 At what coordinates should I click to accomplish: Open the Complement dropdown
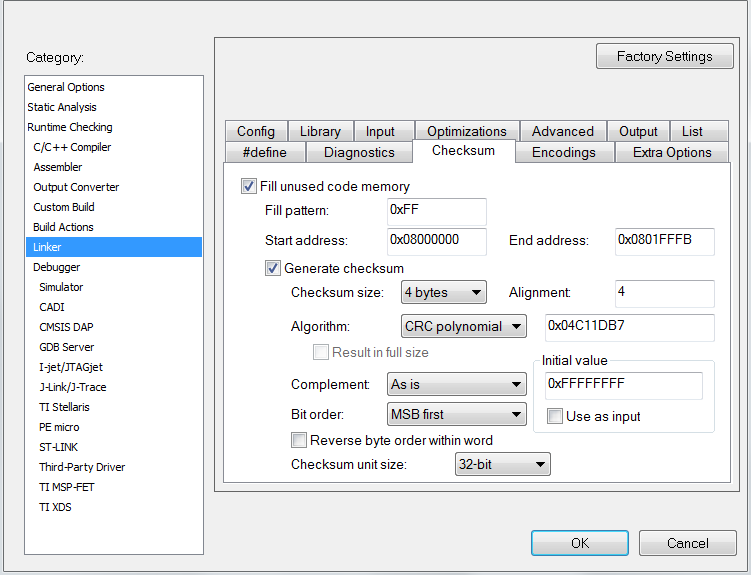point(456,384)
